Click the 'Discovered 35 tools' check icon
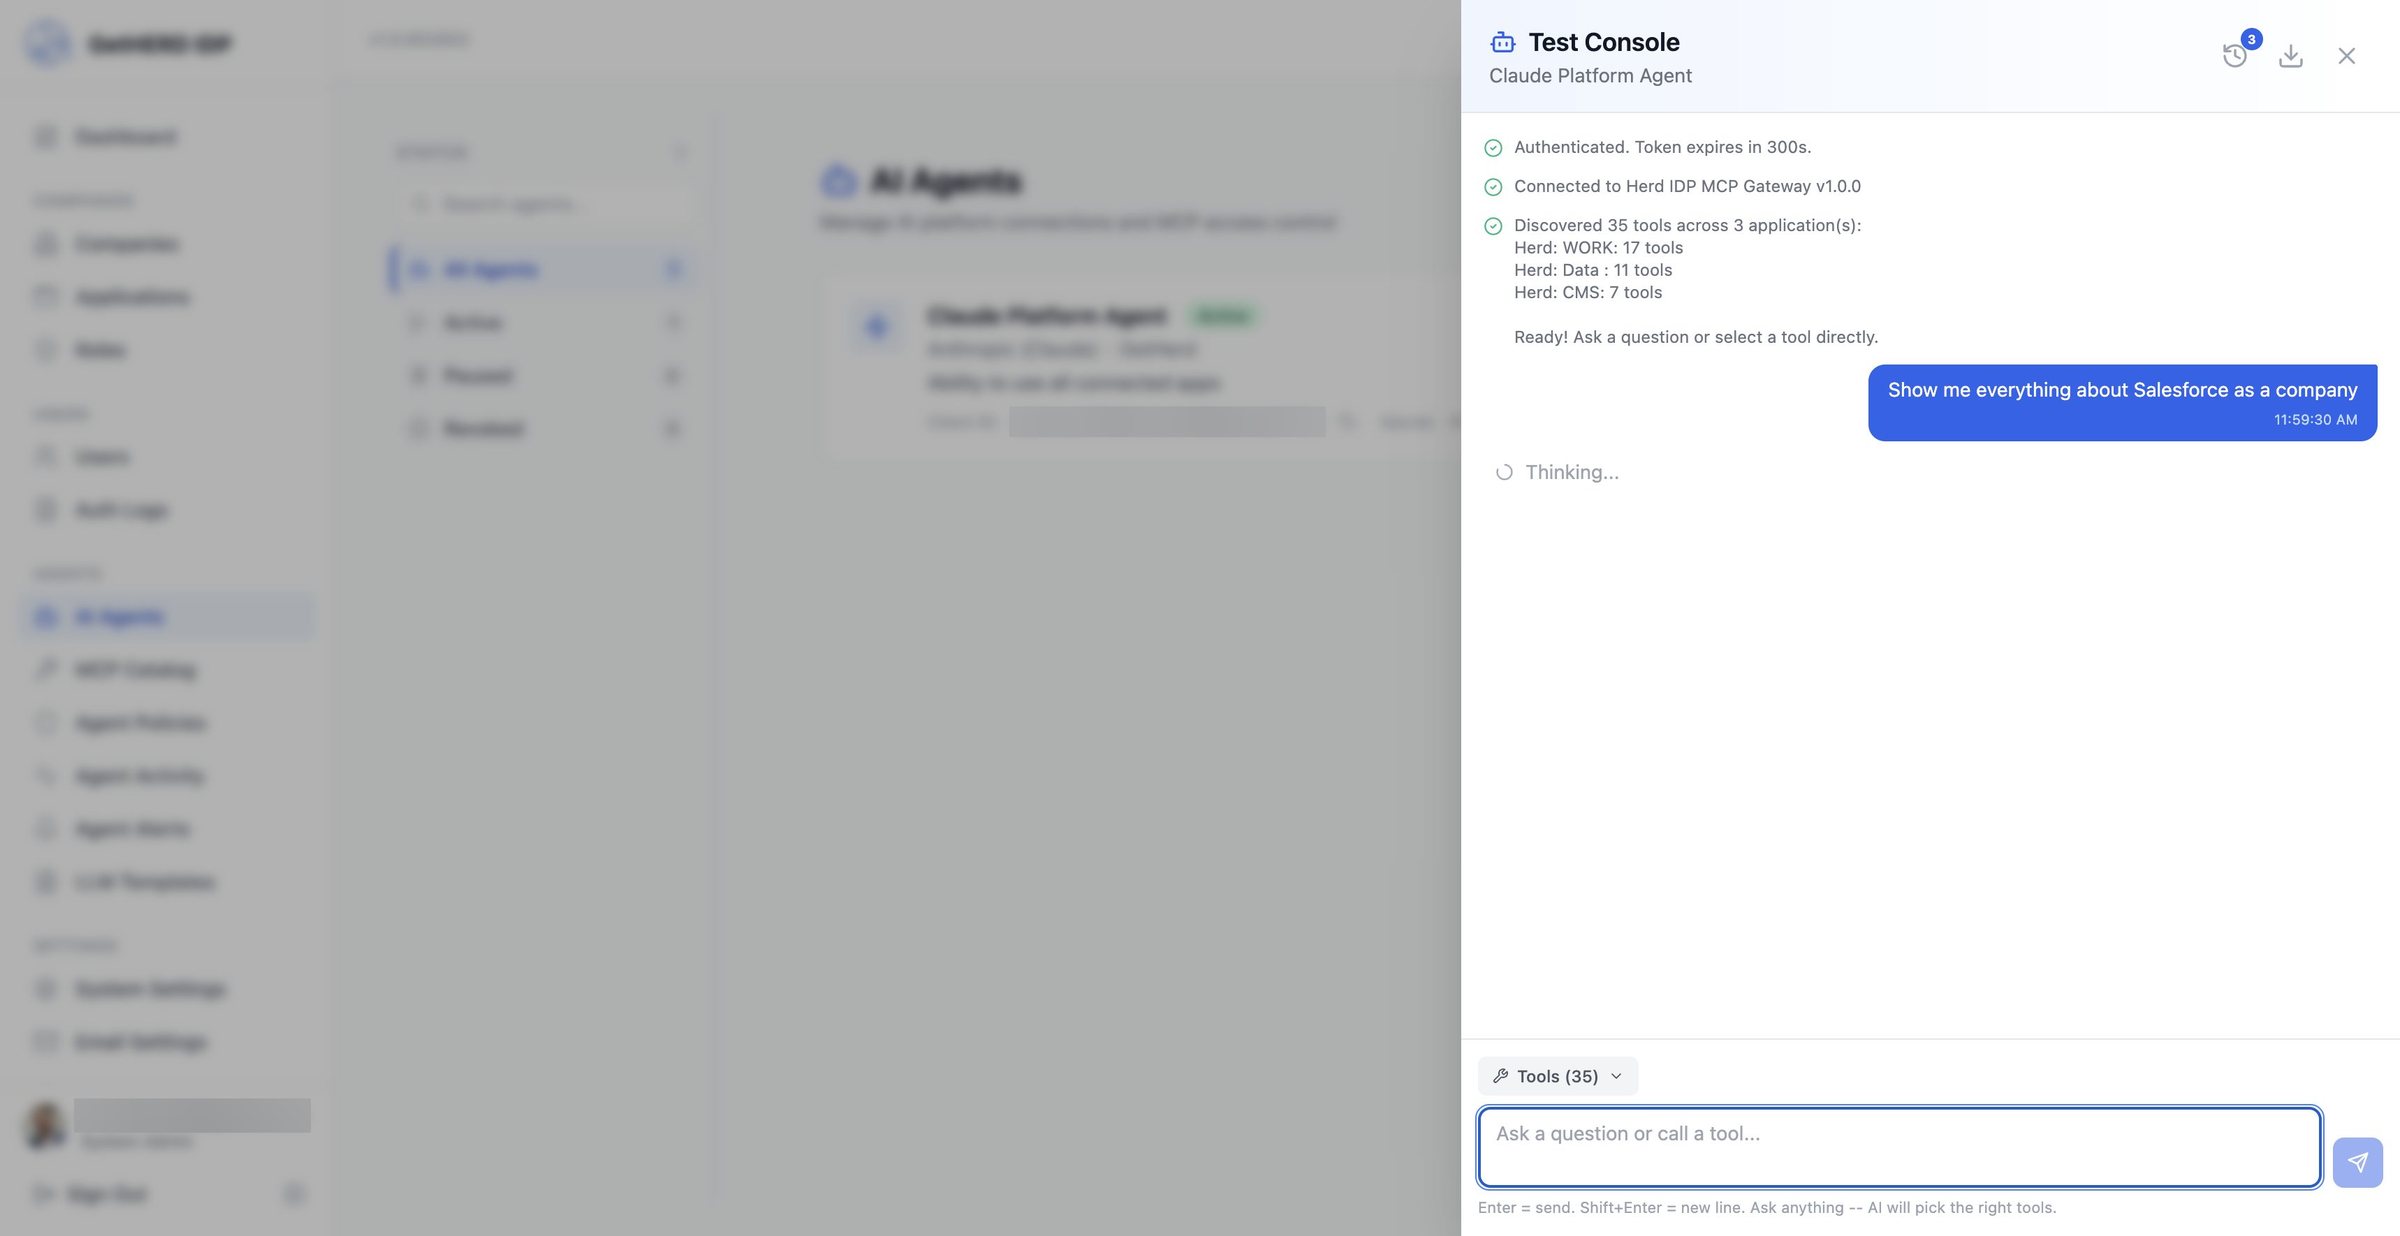 (1493, 226)
